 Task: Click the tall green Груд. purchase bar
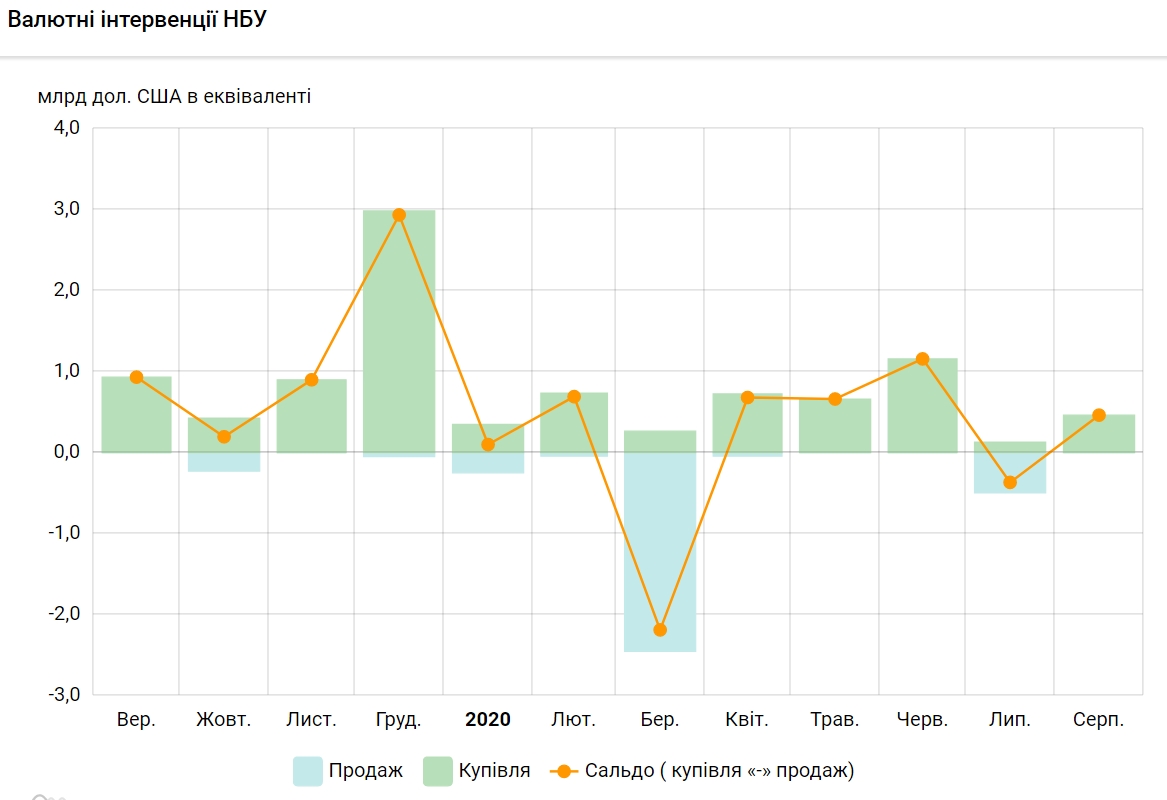[x=399, y=330]
